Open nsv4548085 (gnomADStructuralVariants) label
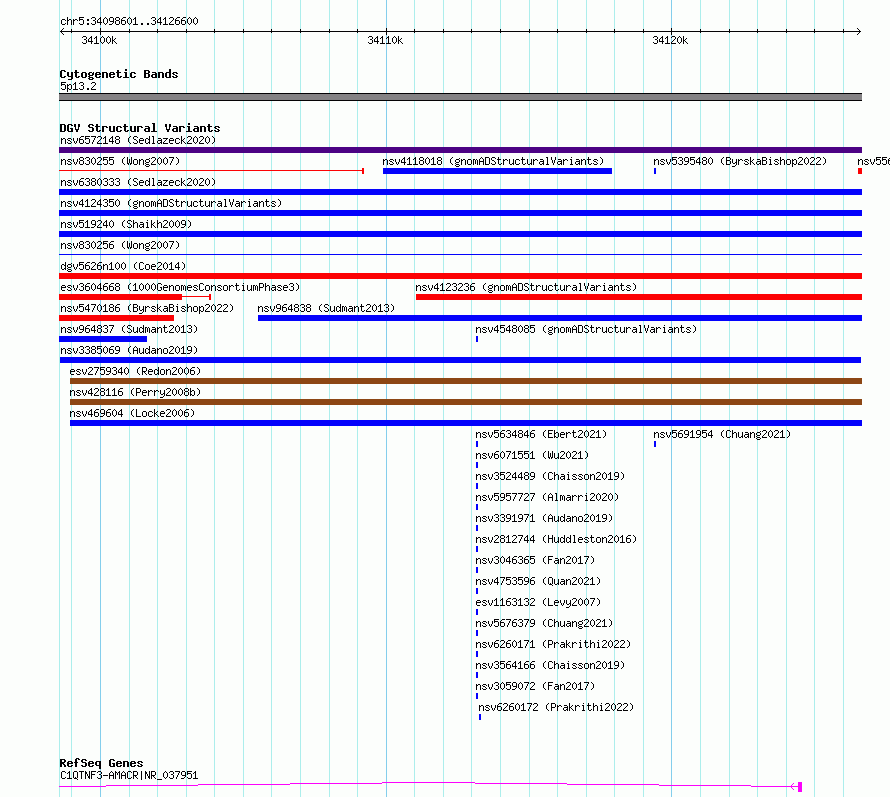Image resolution: width=890 pixels, height=797 pixels. coord(586,329)
